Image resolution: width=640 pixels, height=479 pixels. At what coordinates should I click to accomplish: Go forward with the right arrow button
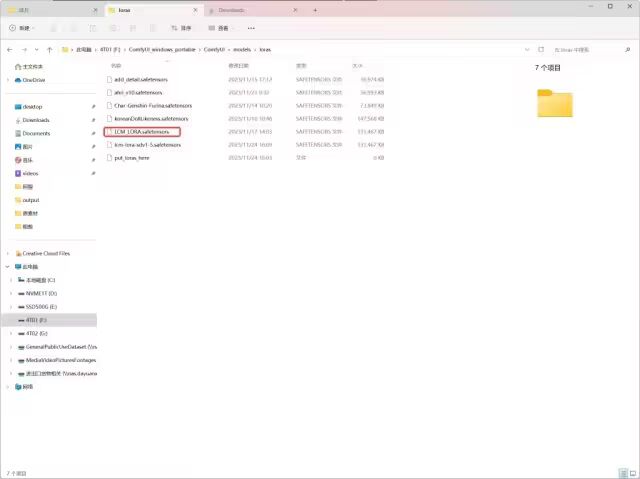click(24, 50)
